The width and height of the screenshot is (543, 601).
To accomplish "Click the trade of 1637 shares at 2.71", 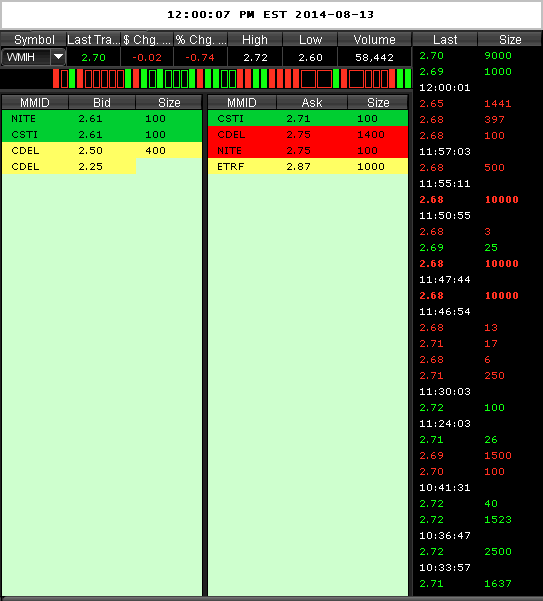I will click(477, 583).
